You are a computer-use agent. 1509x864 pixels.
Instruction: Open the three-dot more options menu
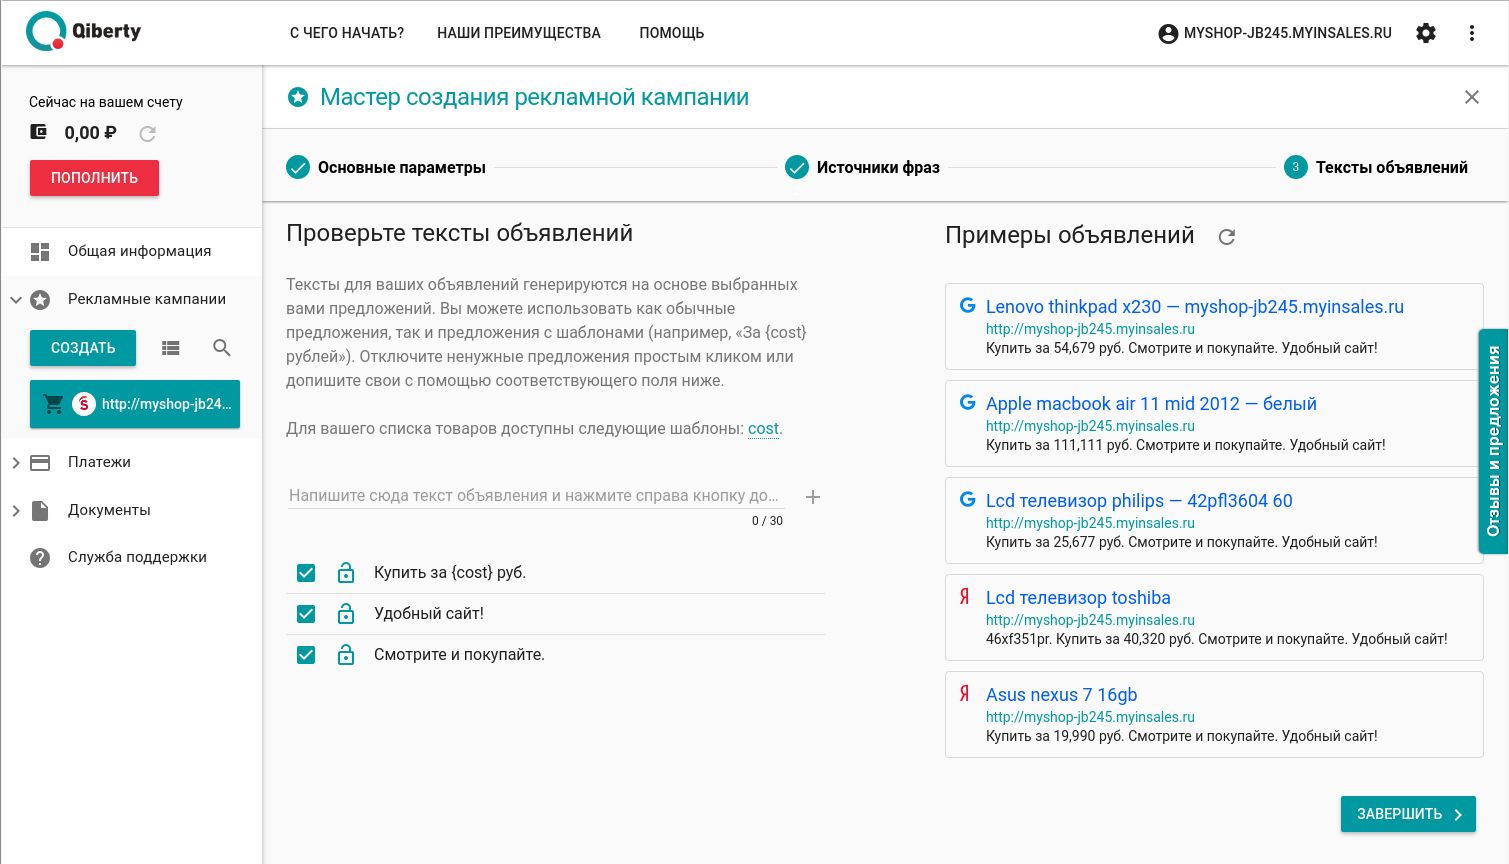coord(1472,33)
